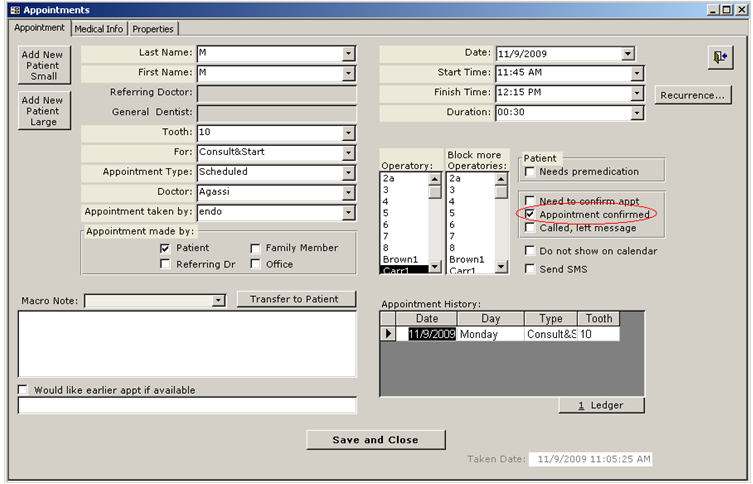This screenshot has height=484, width=753.
Task: Expand the Appointment Type dropdown
Action: pyautogui.click(x=348, y=172)
